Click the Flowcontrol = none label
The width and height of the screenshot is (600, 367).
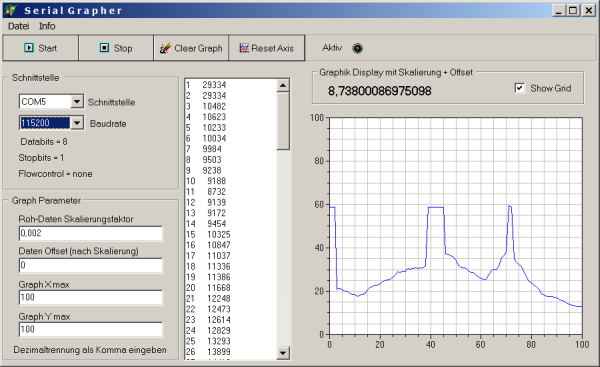pos(55,174)
